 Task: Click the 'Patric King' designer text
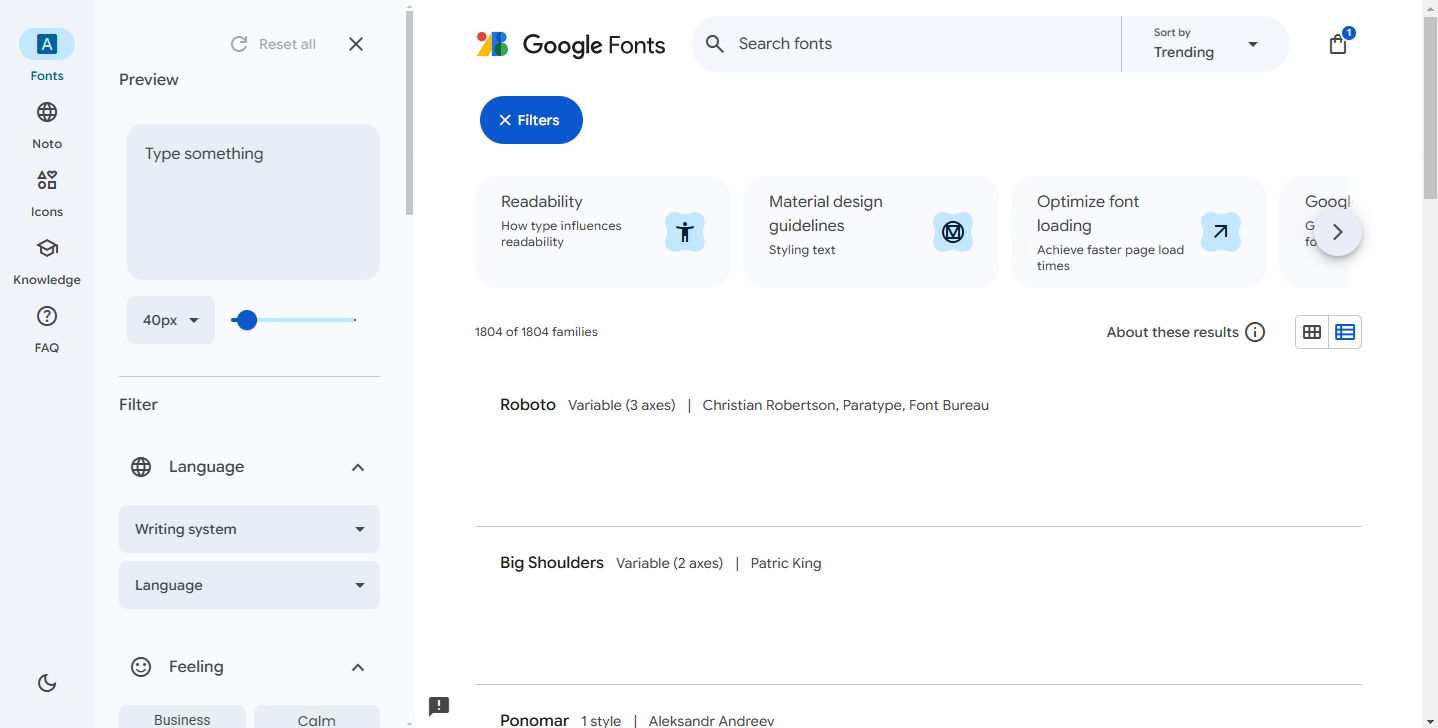786,563
